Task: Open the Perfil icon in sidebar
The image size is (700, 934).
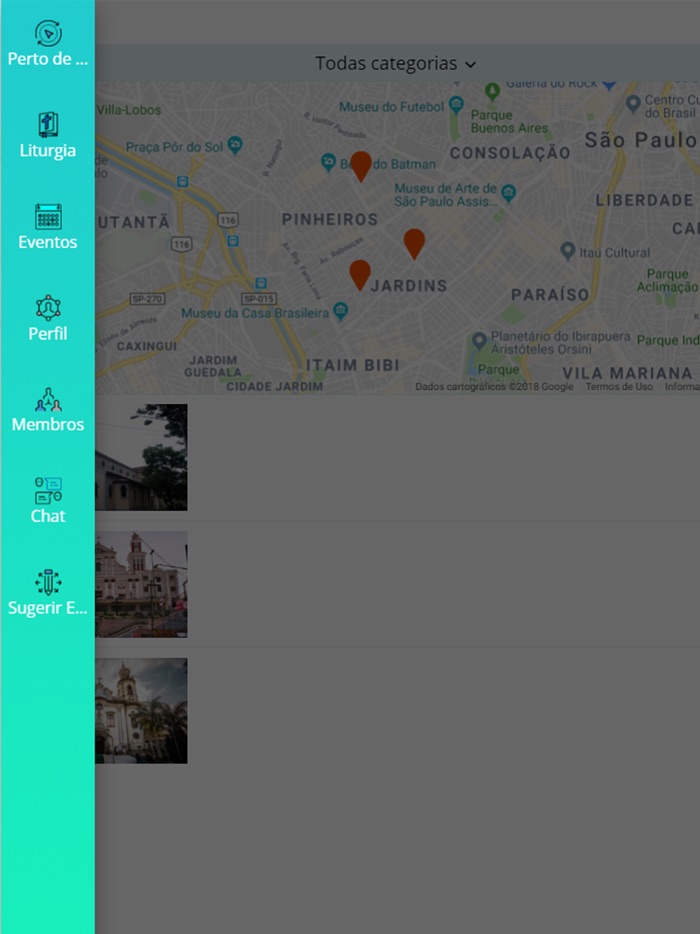Action: tap(48, 309)
